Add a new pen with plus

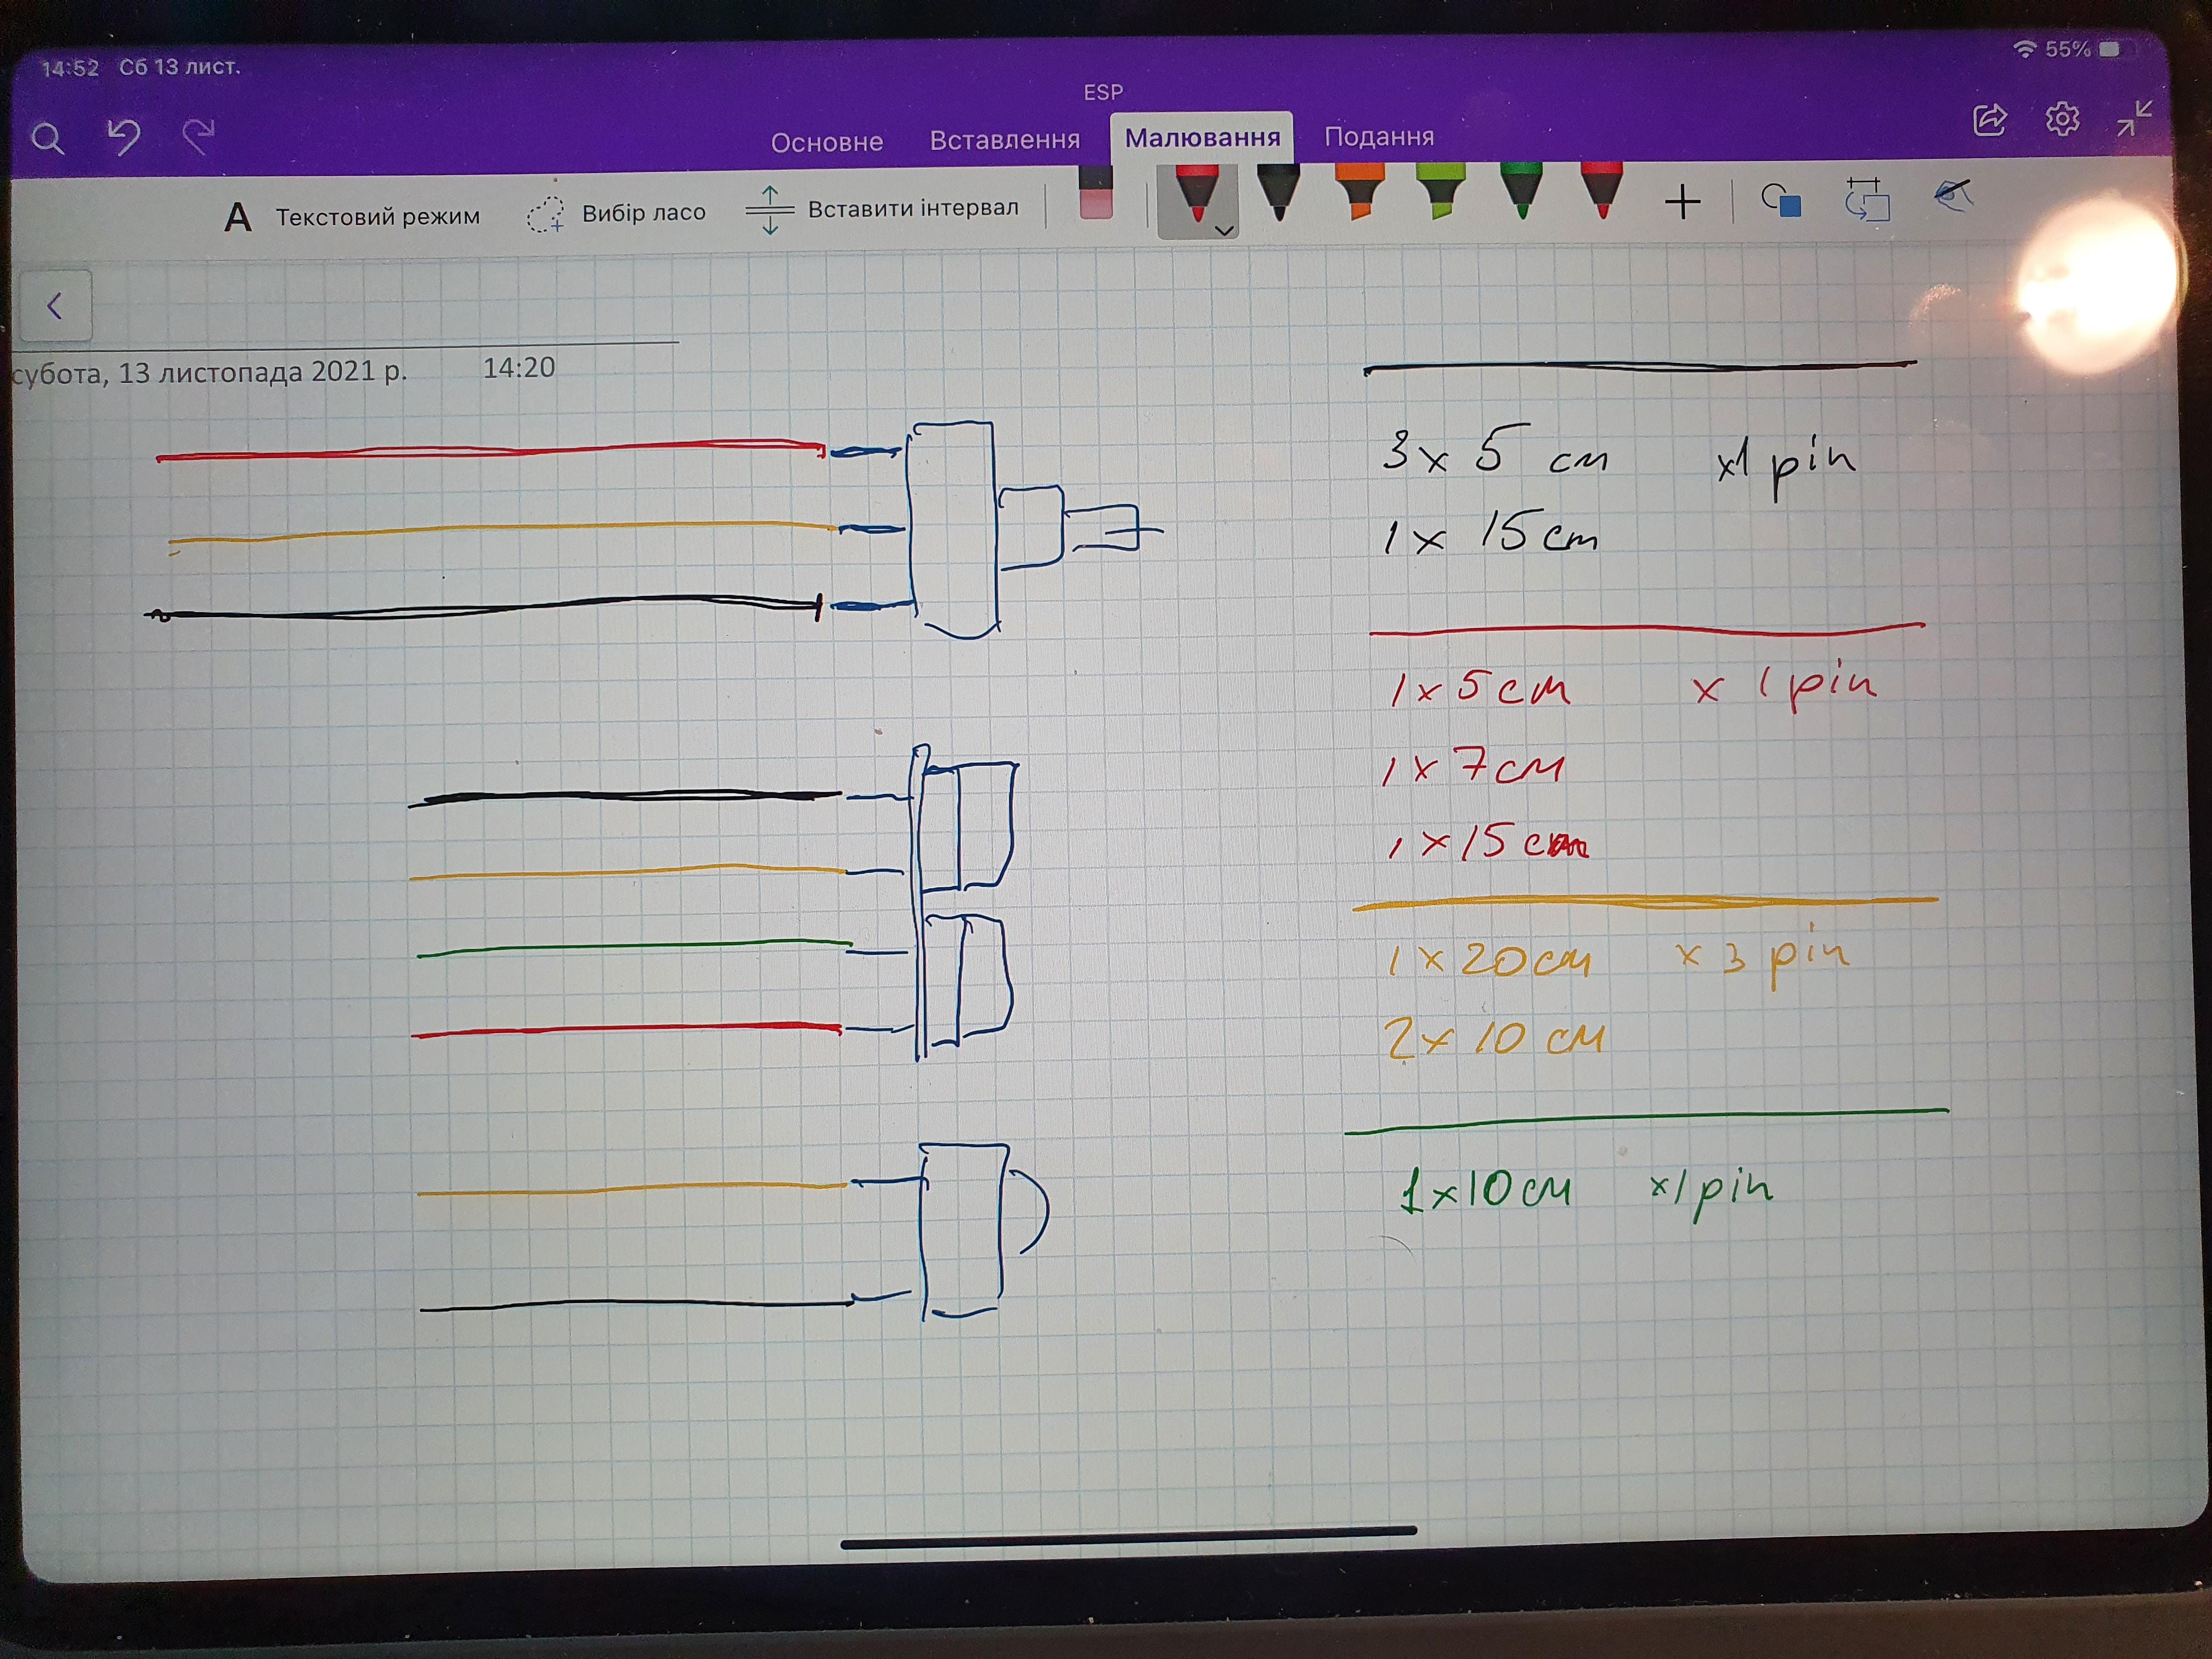(x=1683, y=202)
